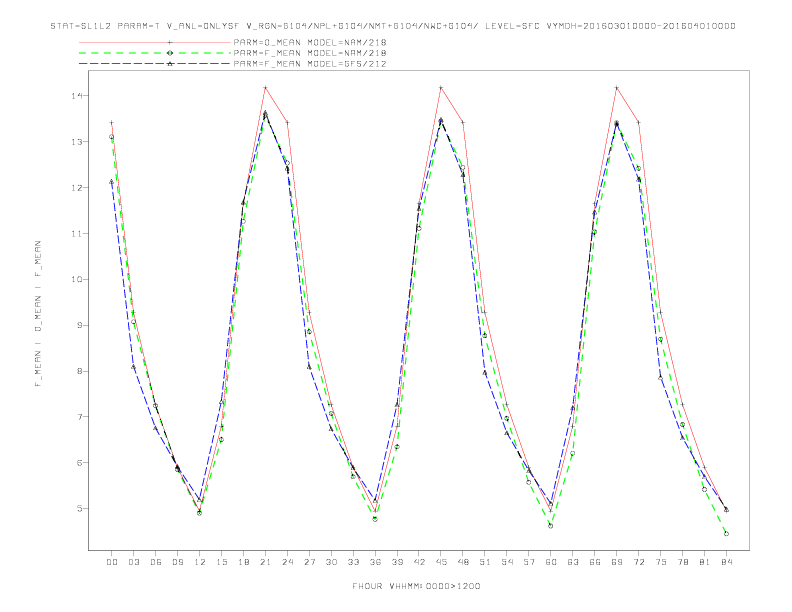Viewport: 792px width, 612px height.
Task: Click forecast hour label 39 on x-axis
Action: 397,562
